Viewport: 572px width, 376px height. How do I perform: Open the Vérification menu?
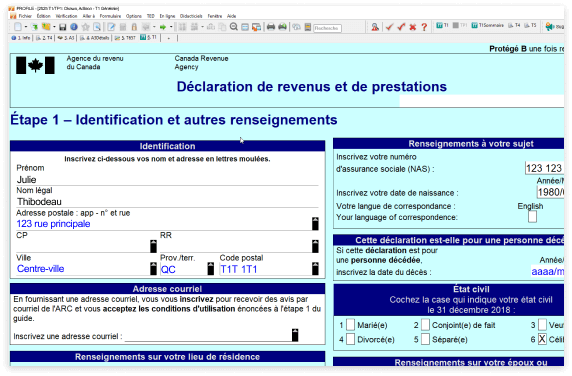66,16
